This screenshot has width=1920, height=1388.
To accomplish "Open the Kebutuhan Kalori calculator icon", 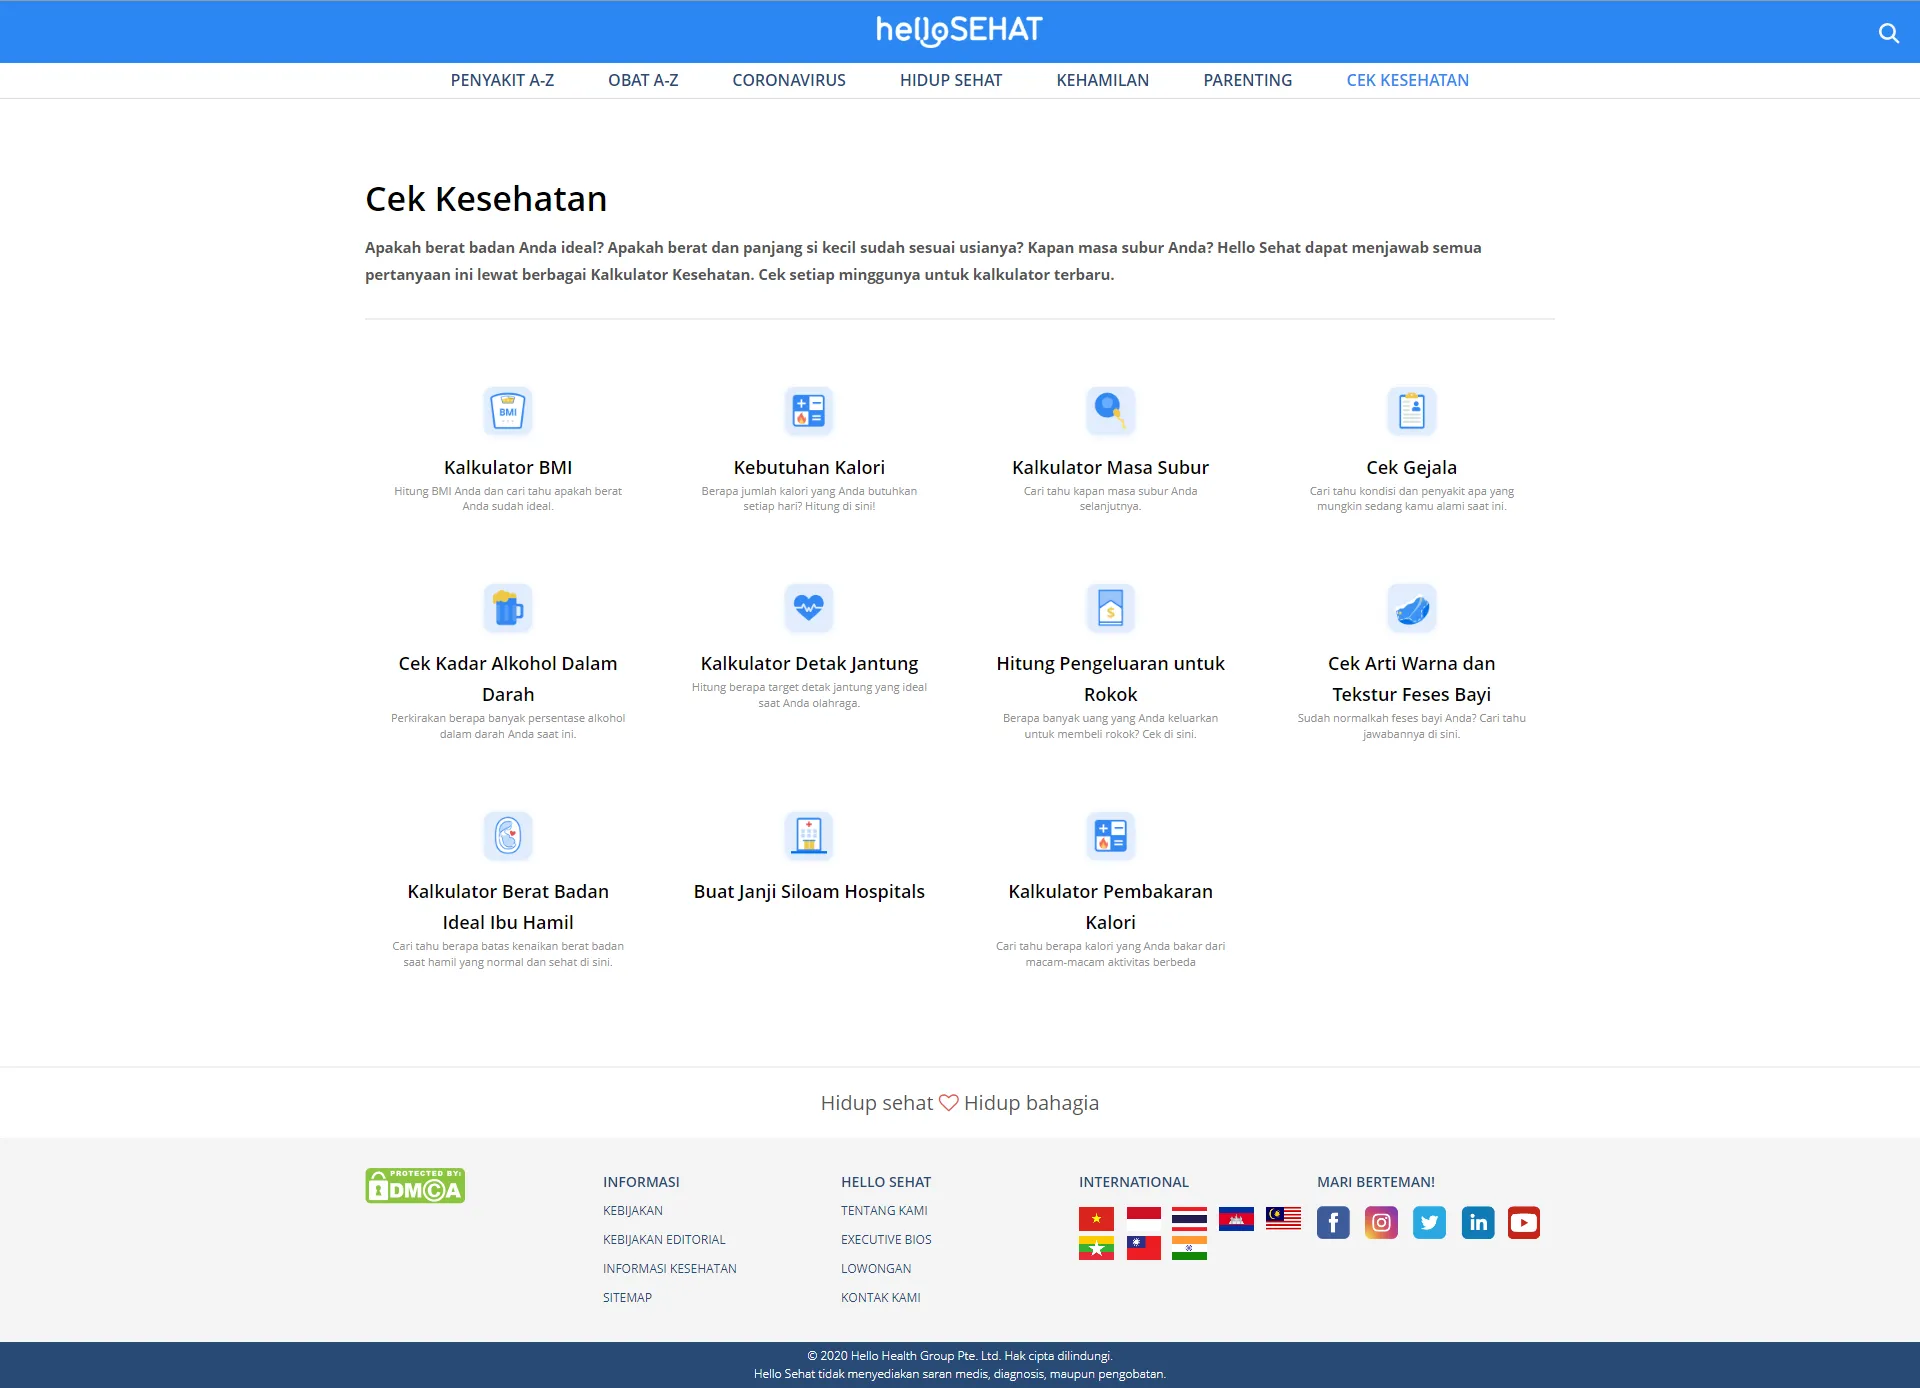I will tap(808, 411).
